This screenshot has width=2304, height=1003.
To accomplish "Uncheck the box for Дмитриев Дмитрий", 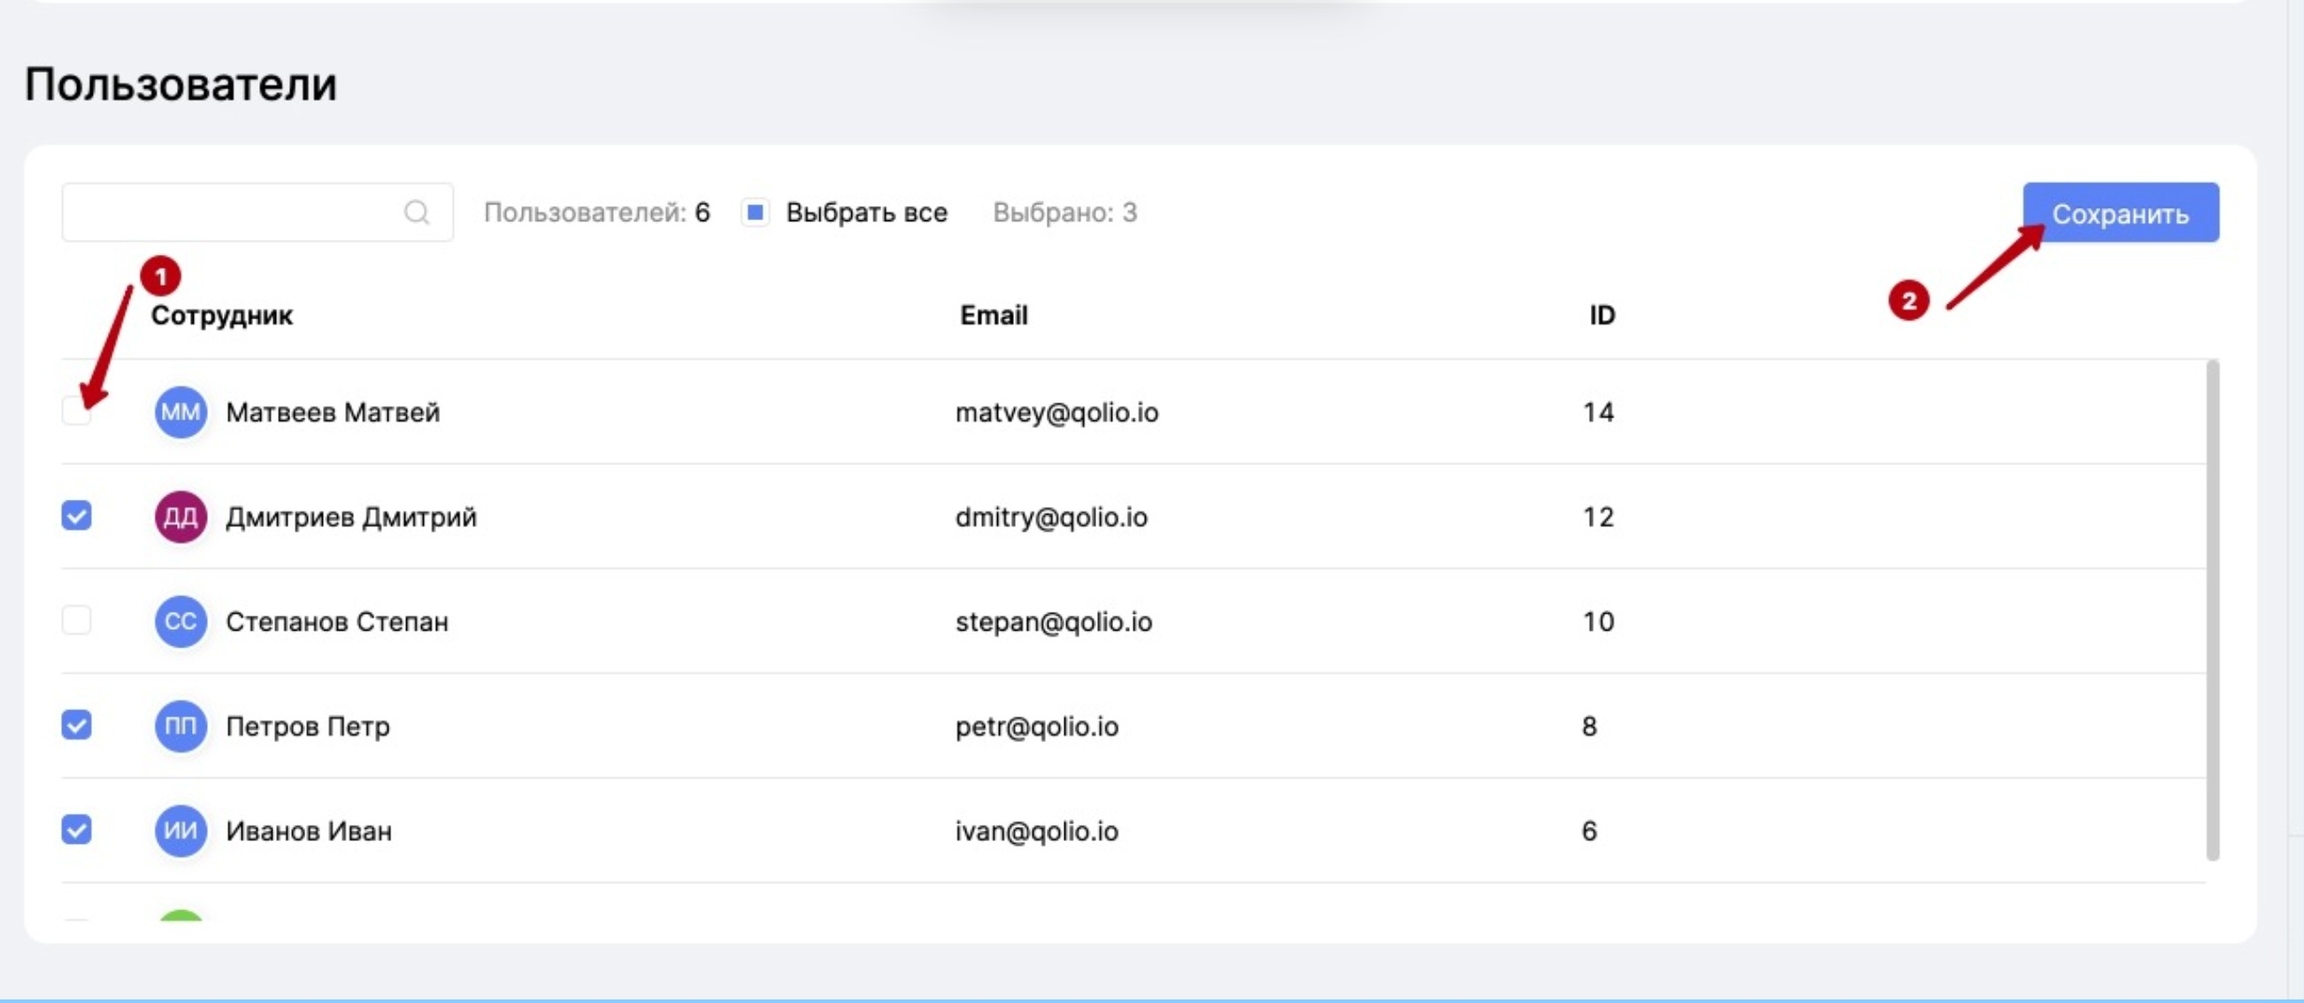I will coord(76,516).
